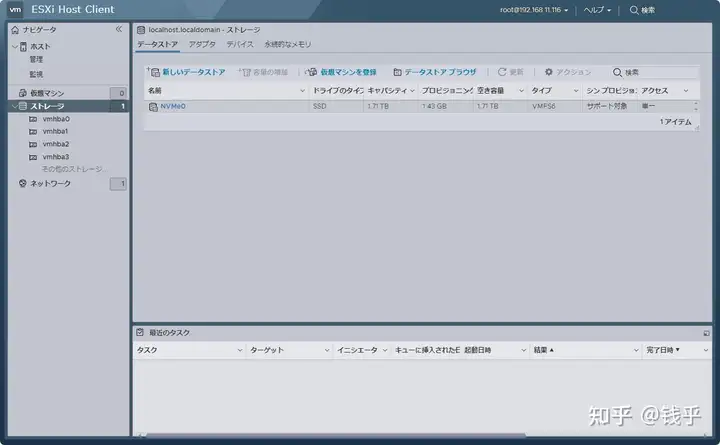The width and height of the screenshot is (720, 445).
Task: Click the host icon beside ホスト
Action: (23, 46)
